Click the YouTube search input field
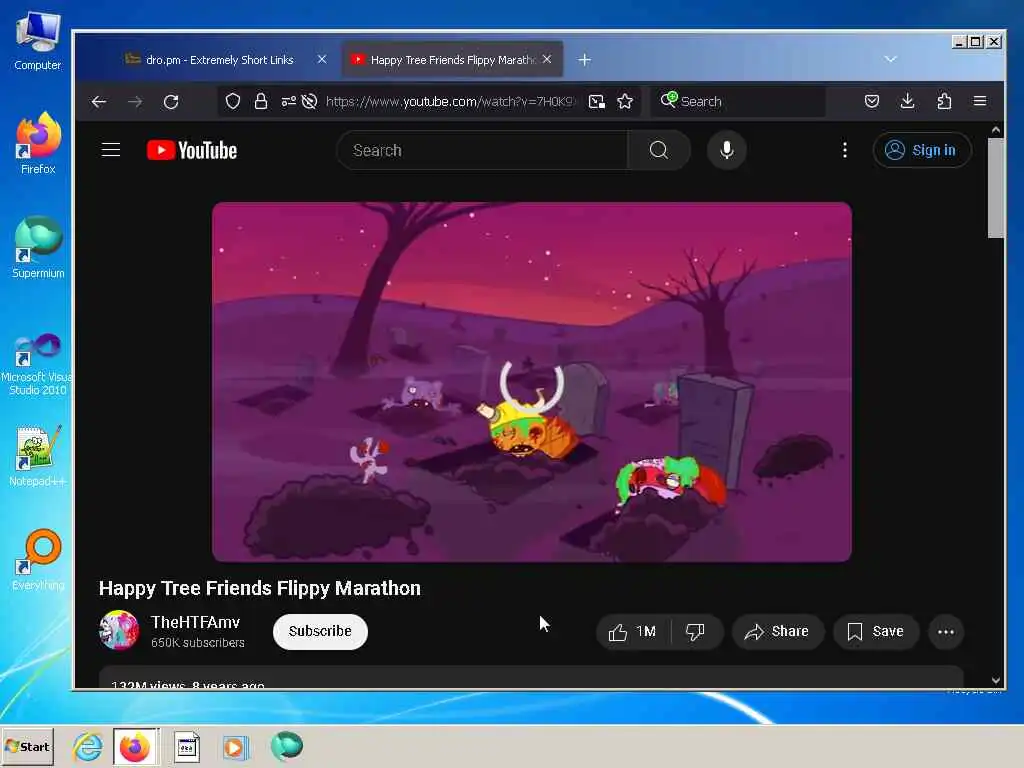 pyautogui.click(x=483, y=150)
